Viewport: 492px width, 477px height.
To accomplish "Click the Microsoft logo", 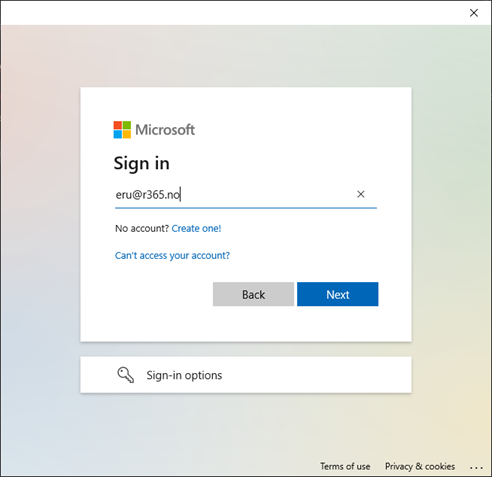I will [x=154, y=130].
